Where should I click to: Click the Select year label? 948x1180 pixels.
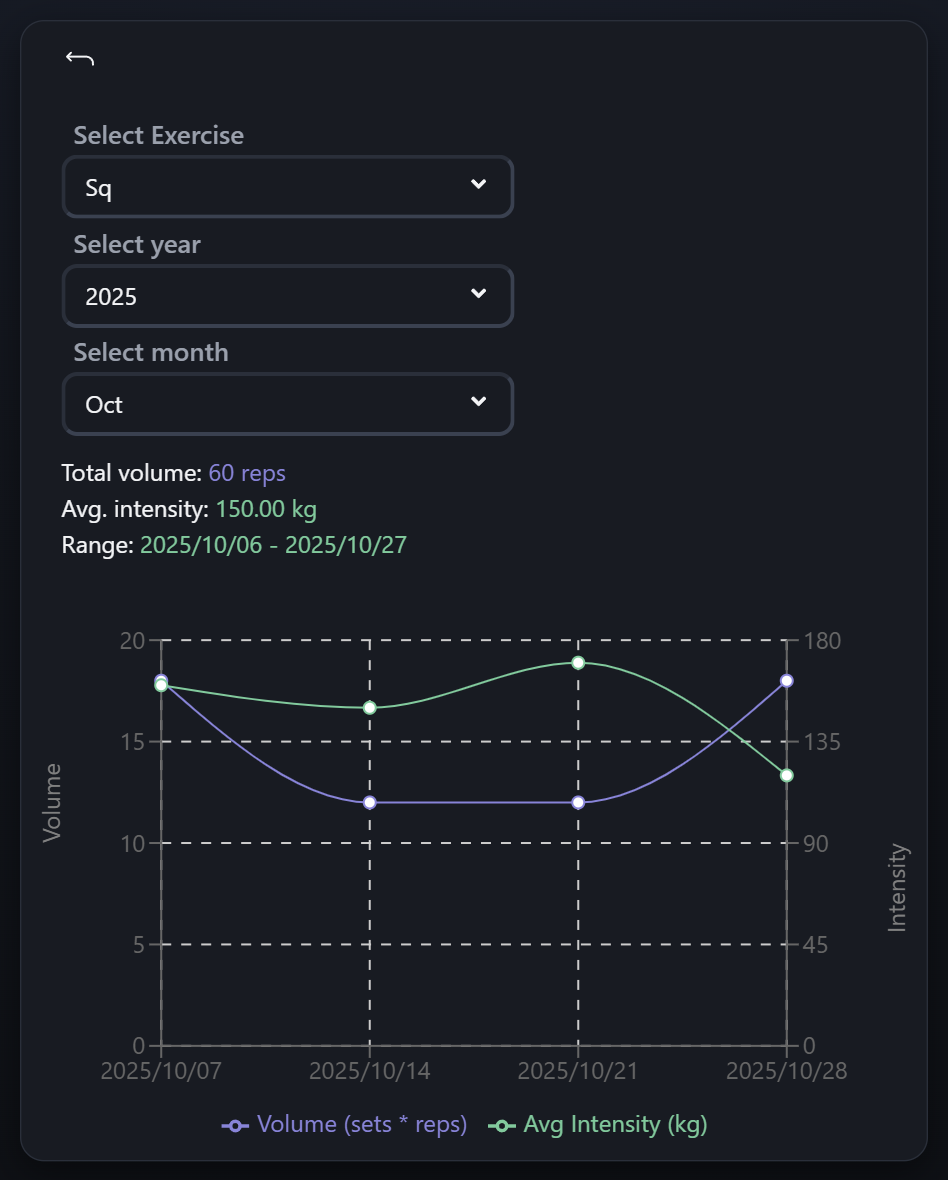click(x=137, y=245)
